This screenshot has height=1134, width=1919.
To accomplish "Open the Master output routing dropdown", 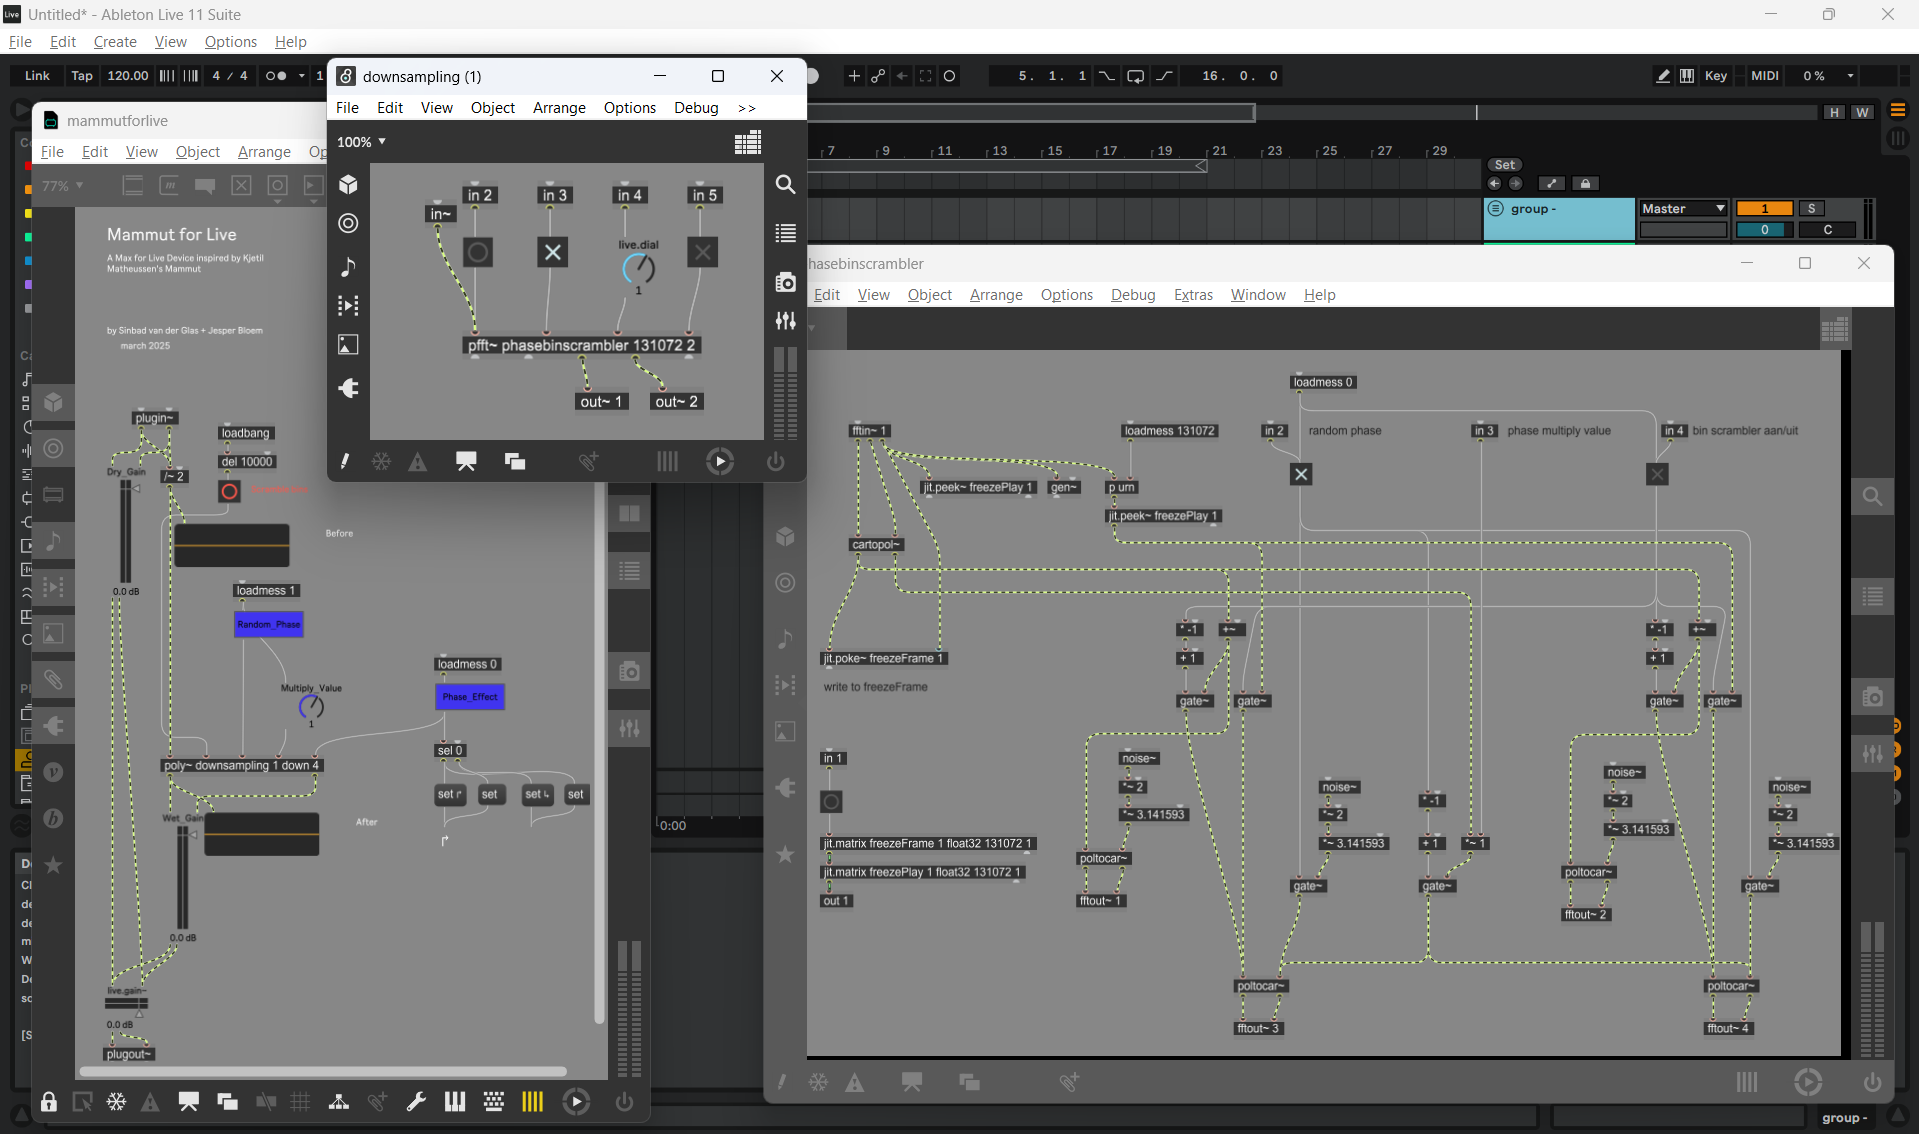I will (1684, 208).
